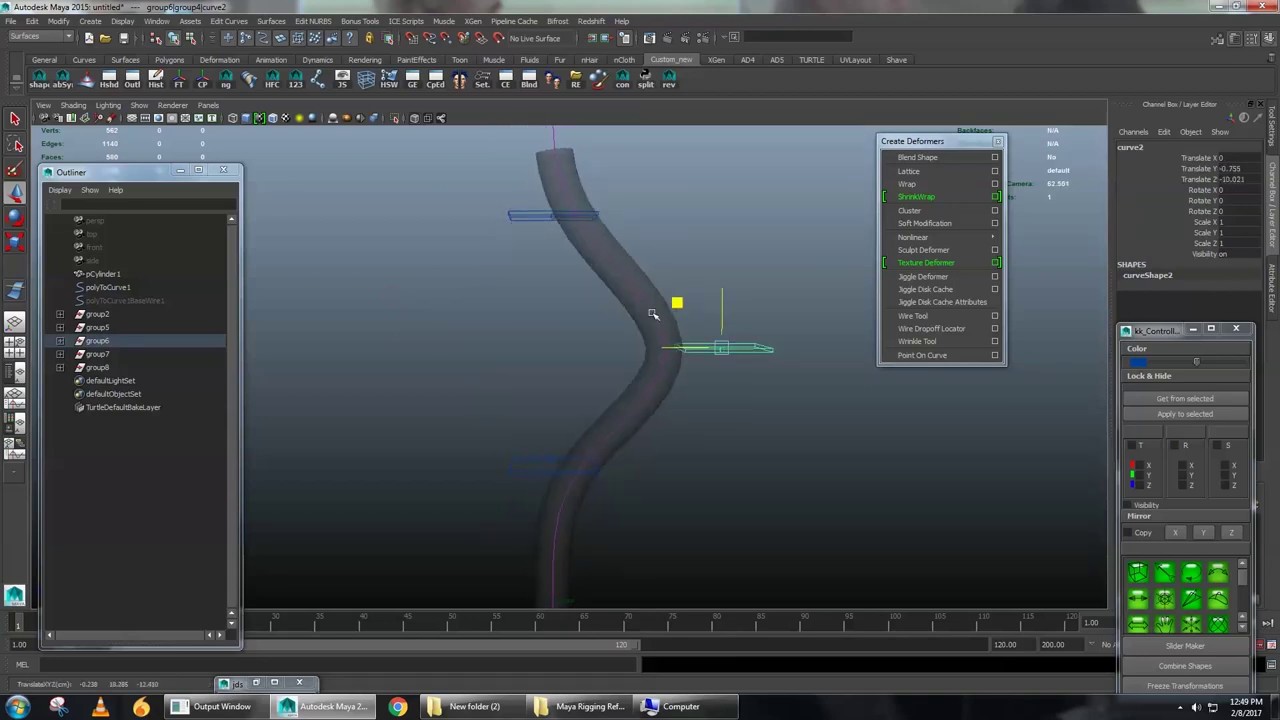Click the GE graph editor shelf icon
This screenshot has width=1280, height=720.
[x=412, y=79]
